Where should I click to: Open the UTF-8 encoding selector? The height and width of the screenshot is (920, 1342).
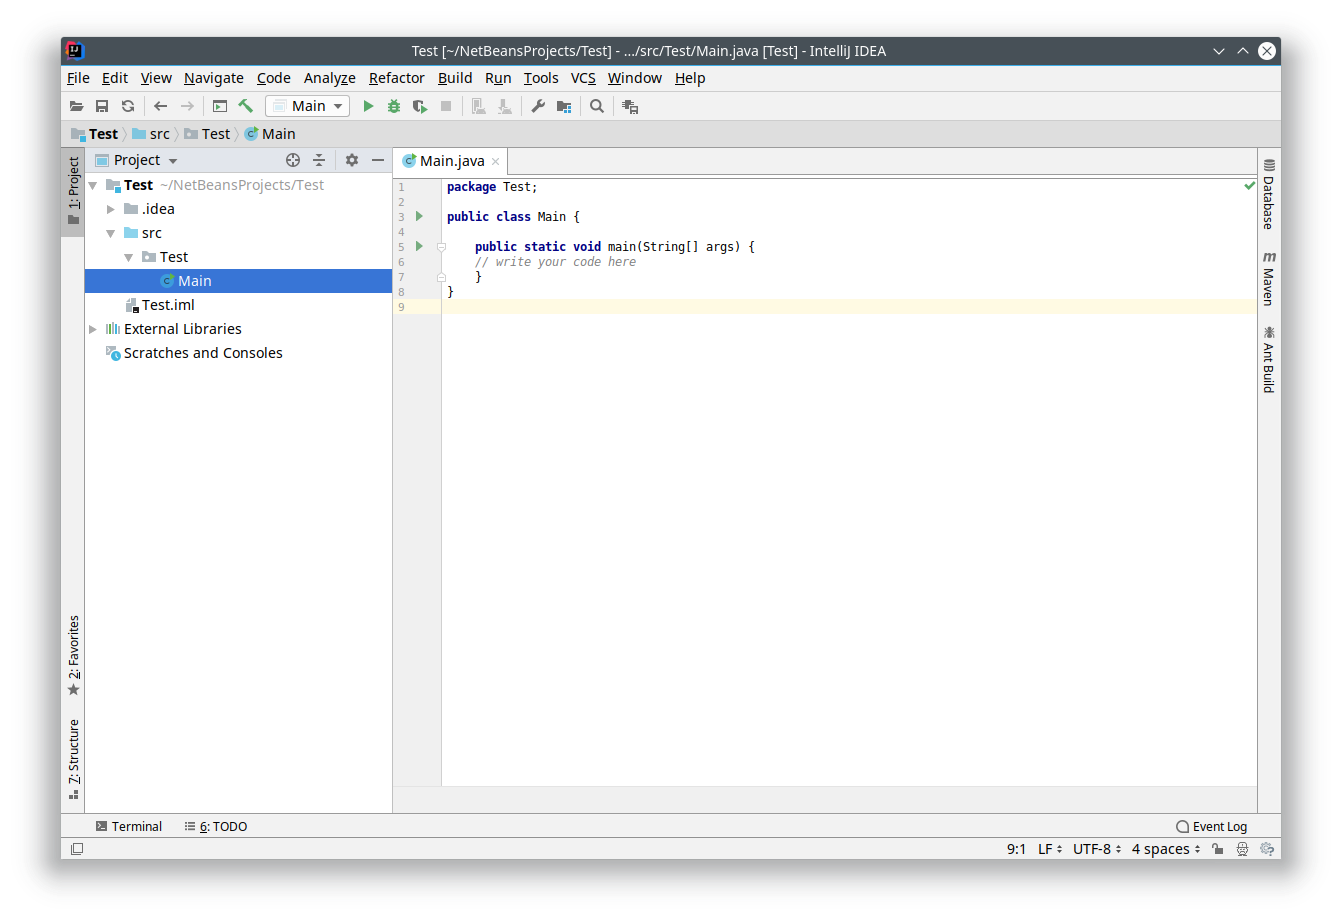coord(1097,849)
